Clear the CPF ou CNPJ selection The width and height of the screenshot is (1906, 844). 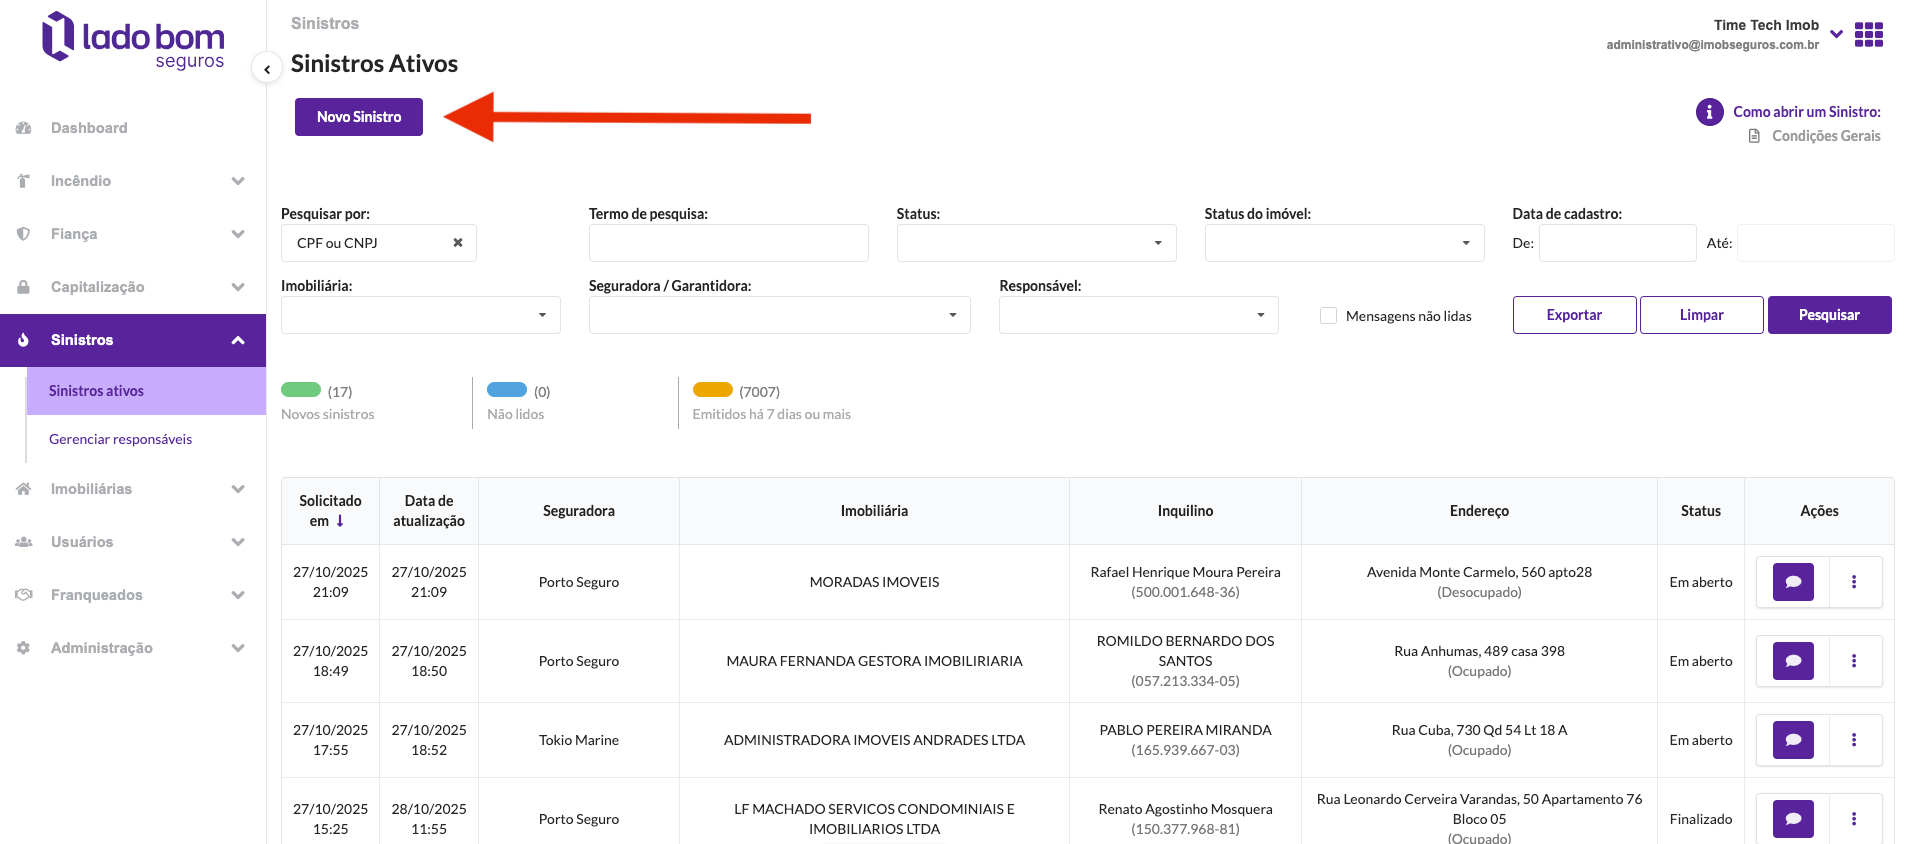(458, 243)
